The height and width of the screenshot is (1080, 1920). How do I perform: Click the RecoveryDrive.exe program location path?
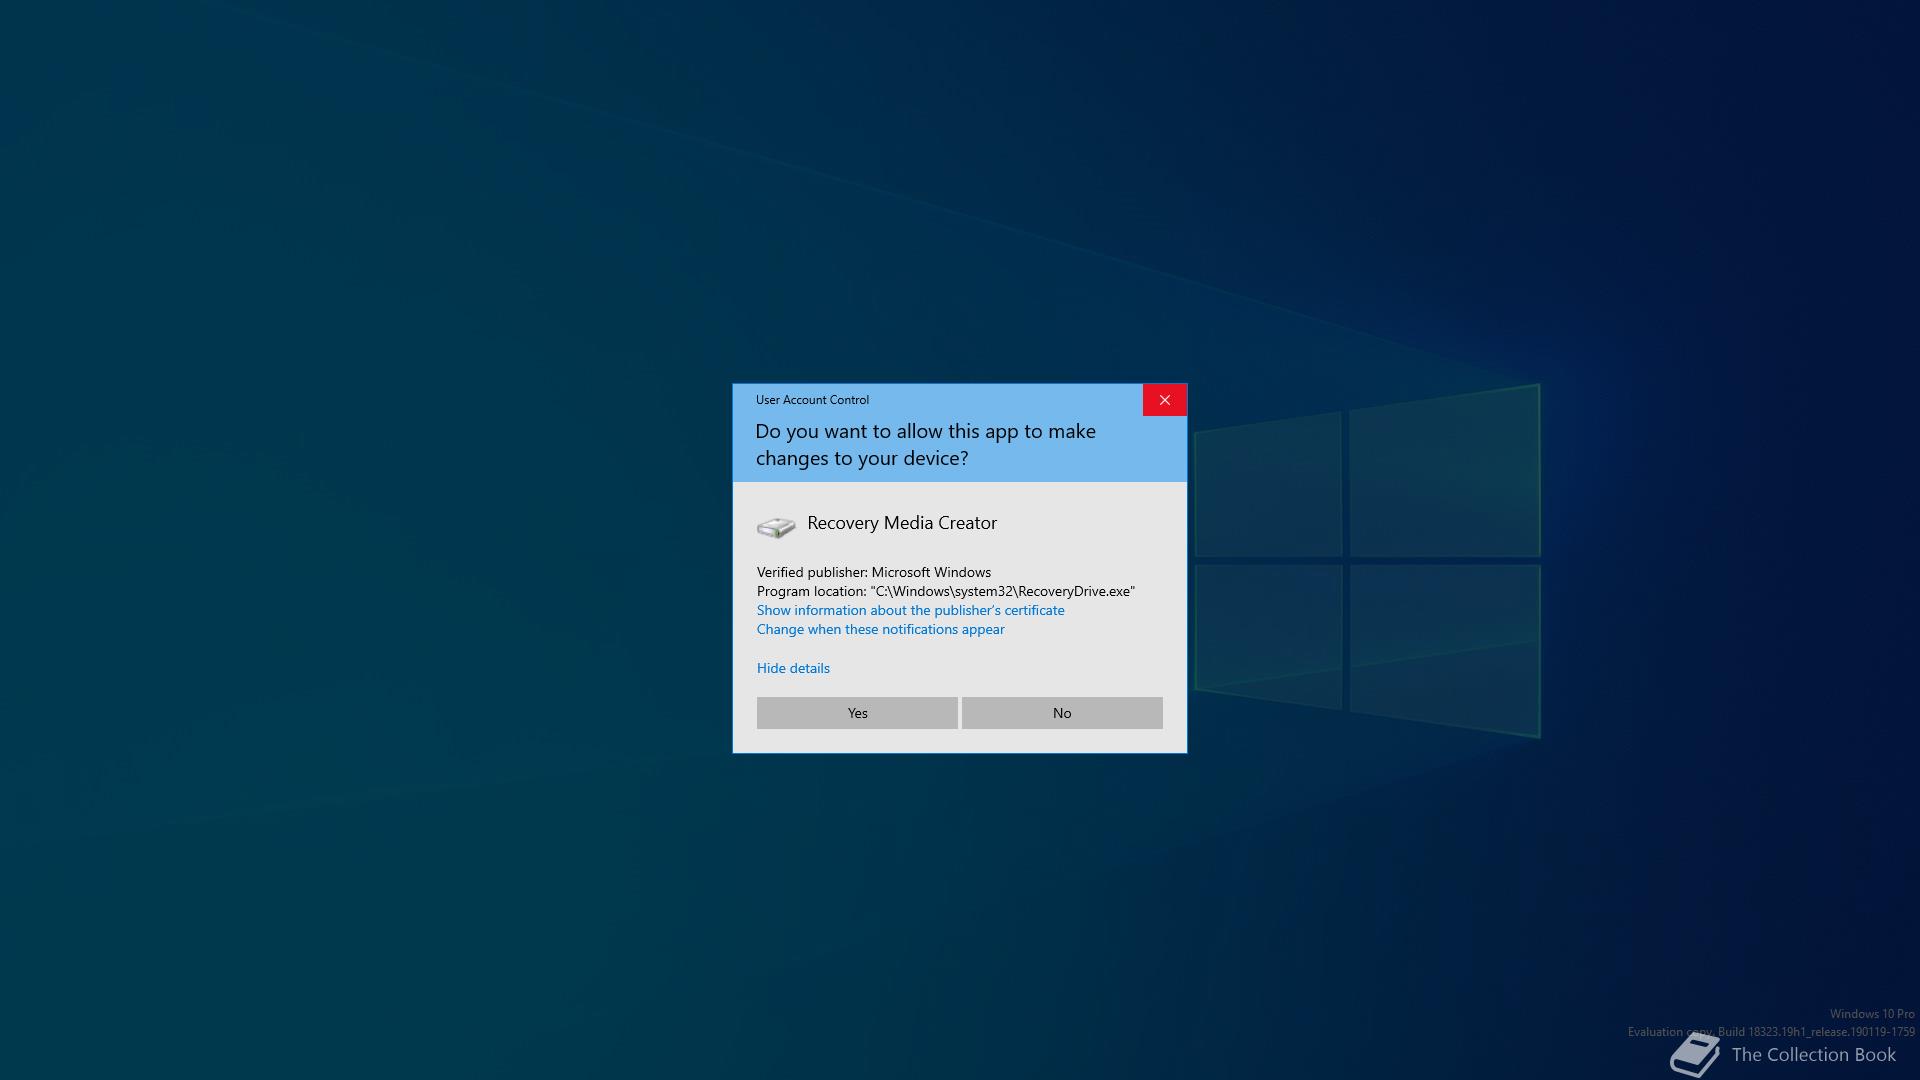[1004, 591]
